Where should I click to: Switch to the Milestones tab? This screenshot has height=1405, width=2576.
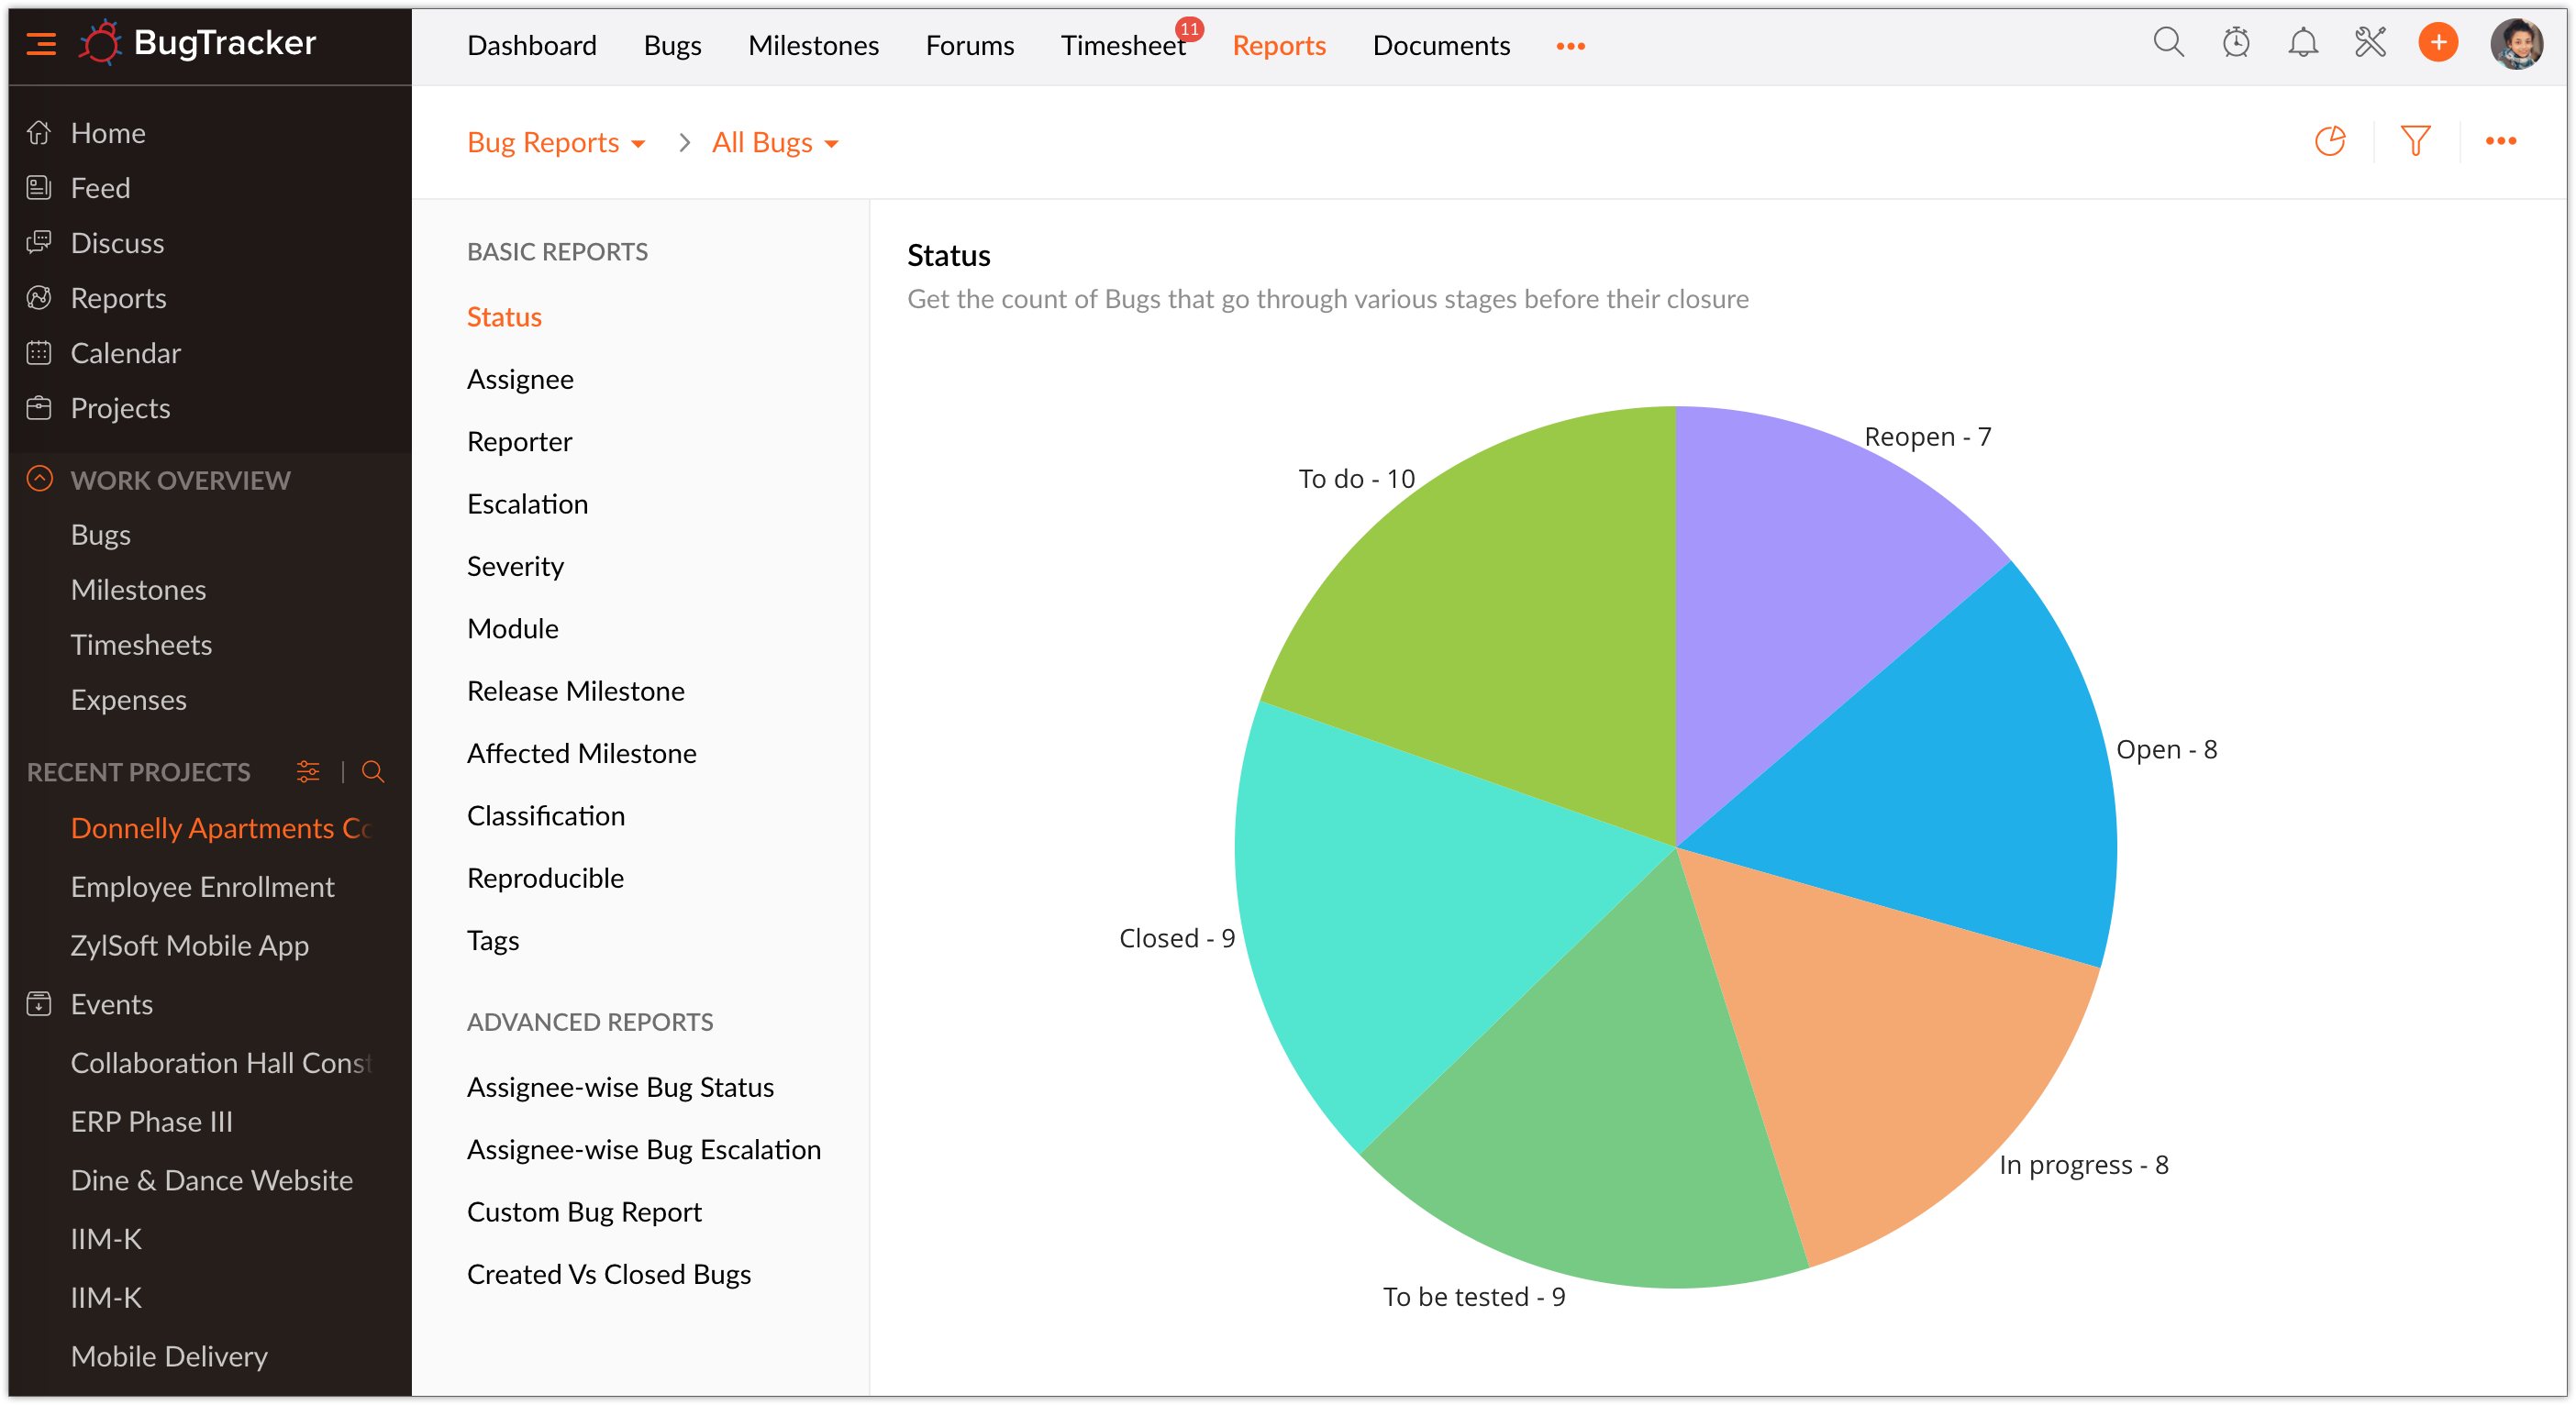[x=813, y=46]
